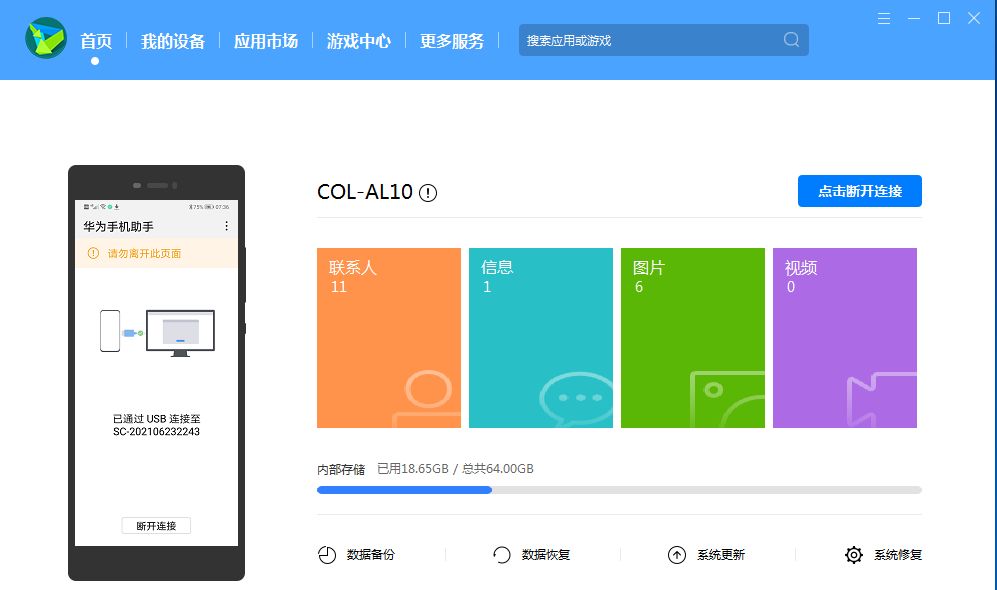Viewport: 997px width, 590px height.
Task: Close the HiSuite window
Action: click(x=973, y=18)
